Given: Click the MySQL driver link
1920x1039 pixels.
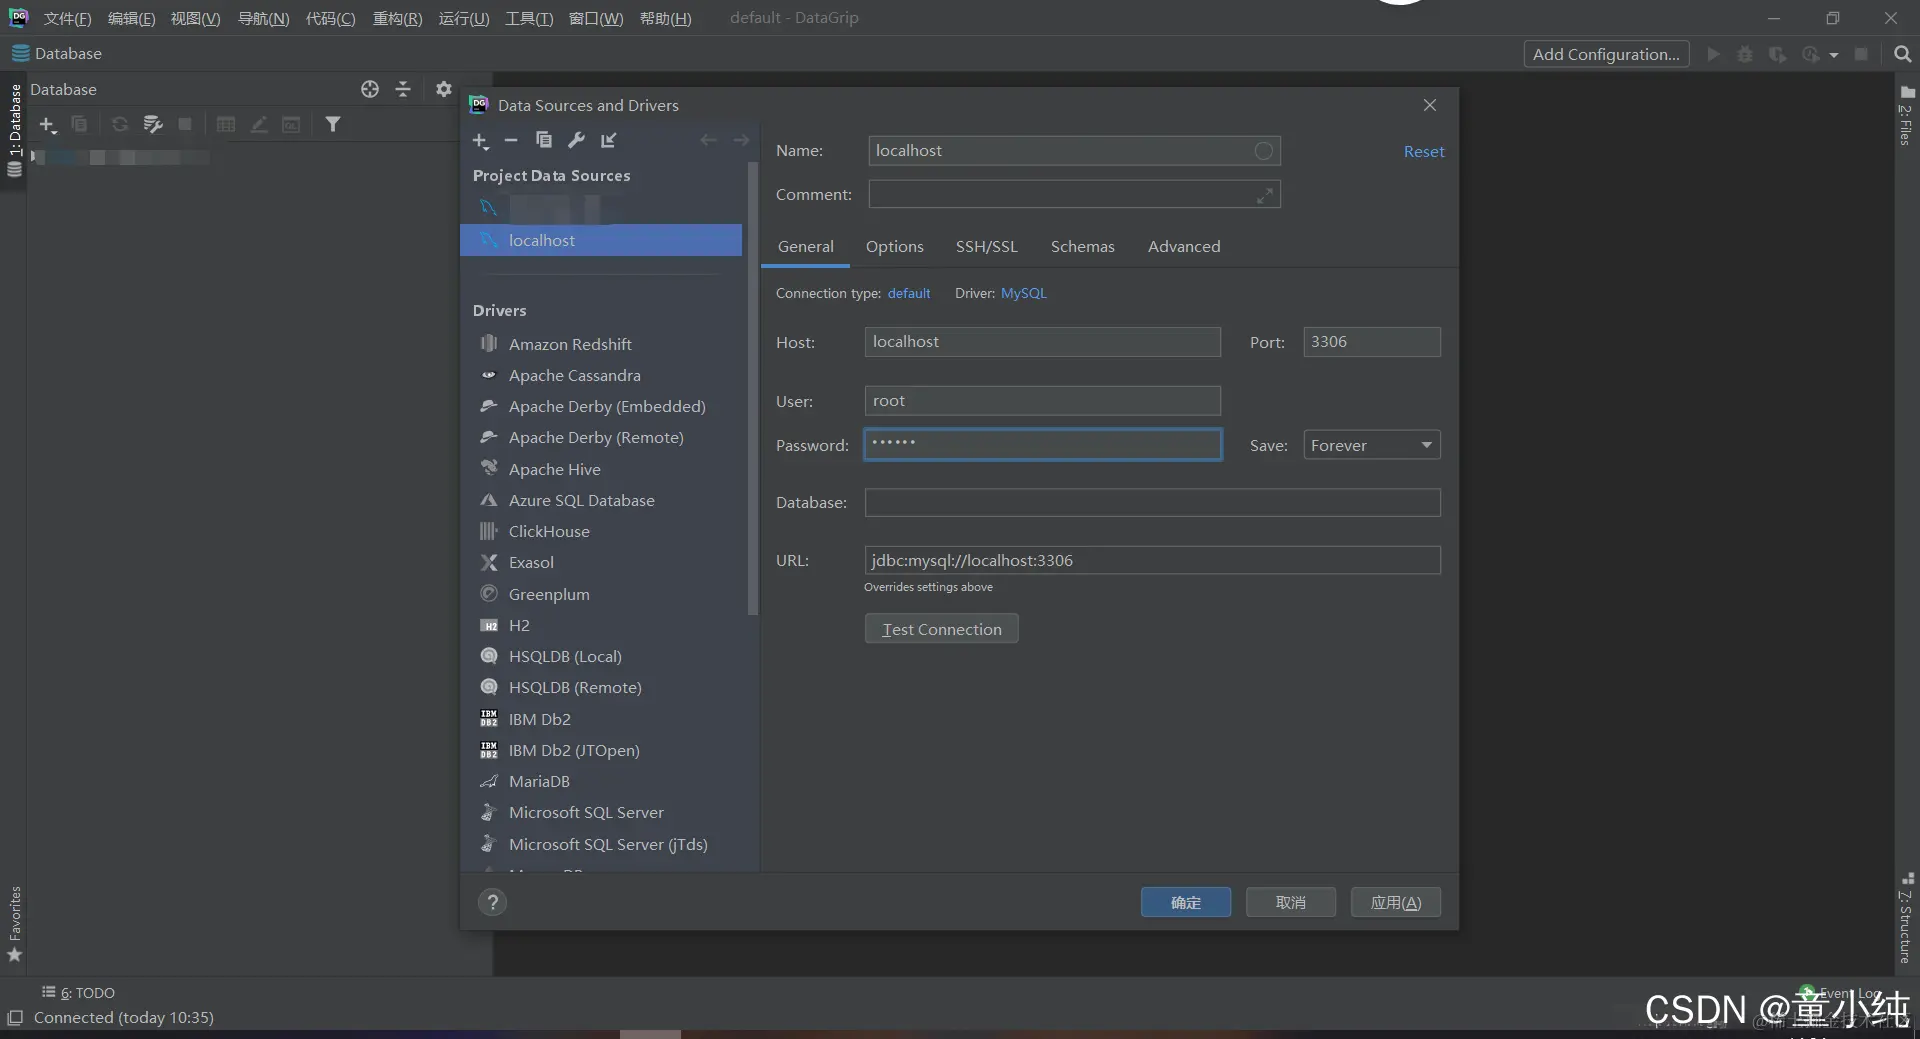Looking at the screenshot, I should (1023, 294).
